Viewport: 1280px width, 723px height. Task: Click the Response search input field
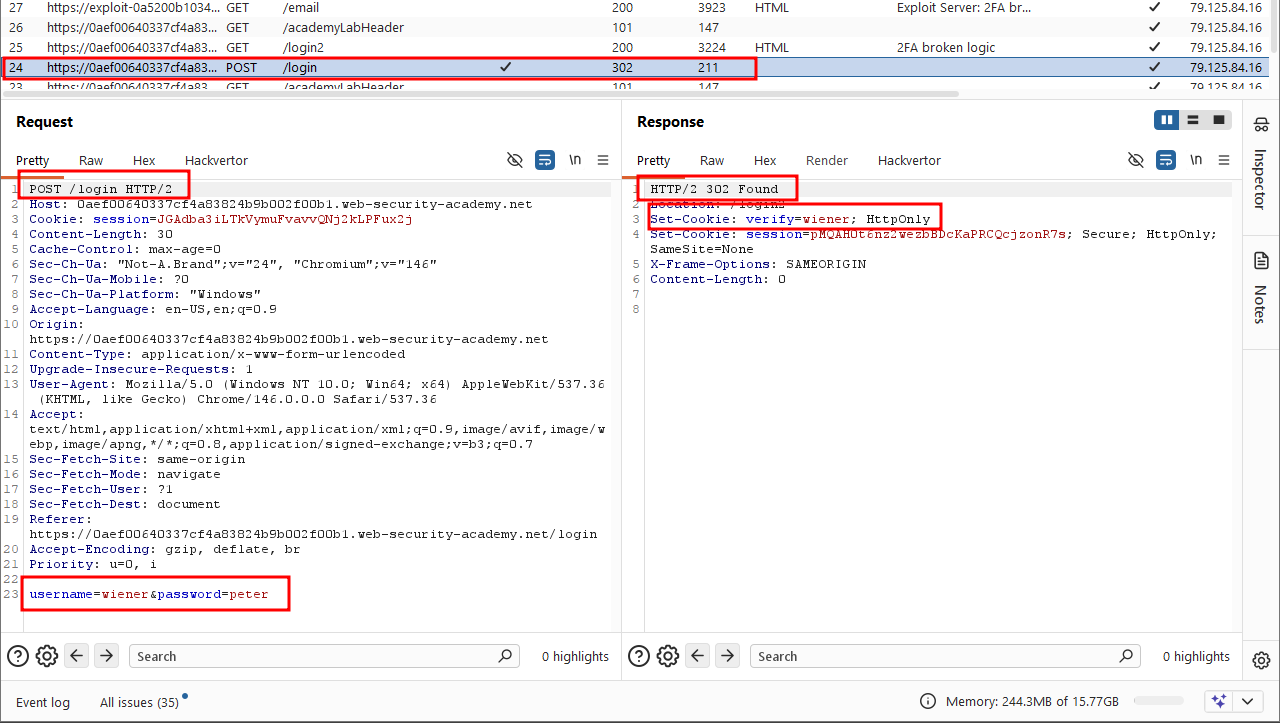coord(946,656)
